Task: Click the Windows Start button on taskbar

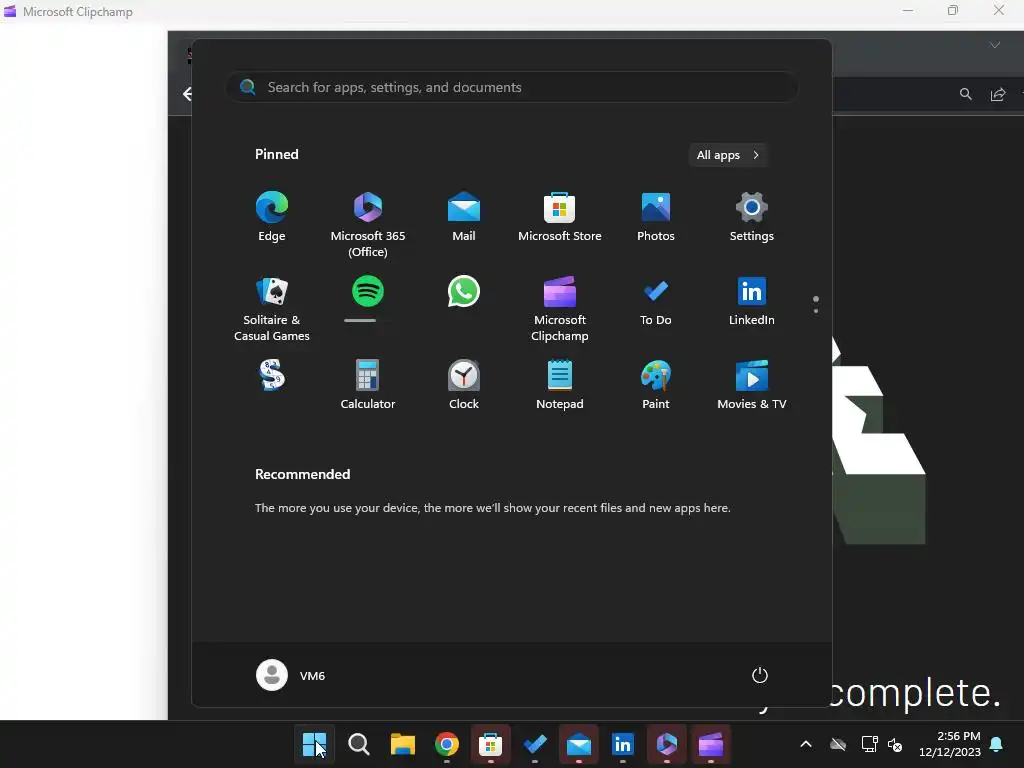Action: coord(314,744)
